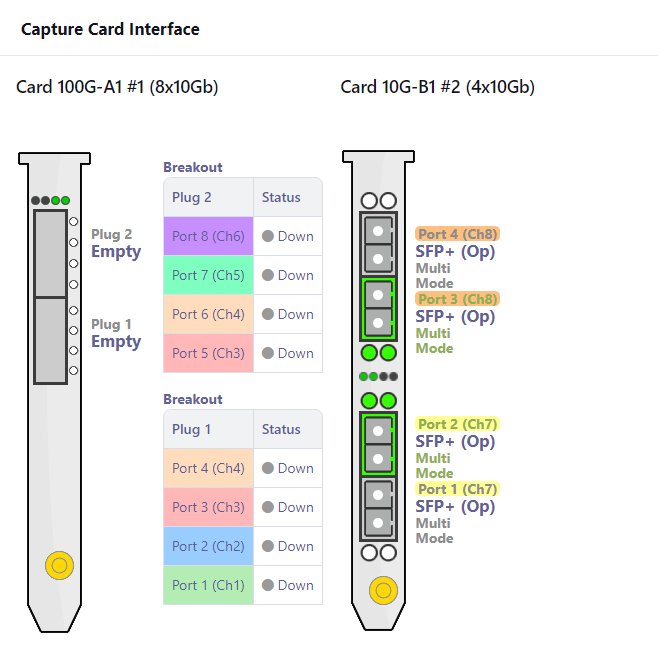The width and height of the screenshot is (658, 671).
Task: Click the yellow screw icon on Card 100G-A1
Action: [x=59, y=565]
